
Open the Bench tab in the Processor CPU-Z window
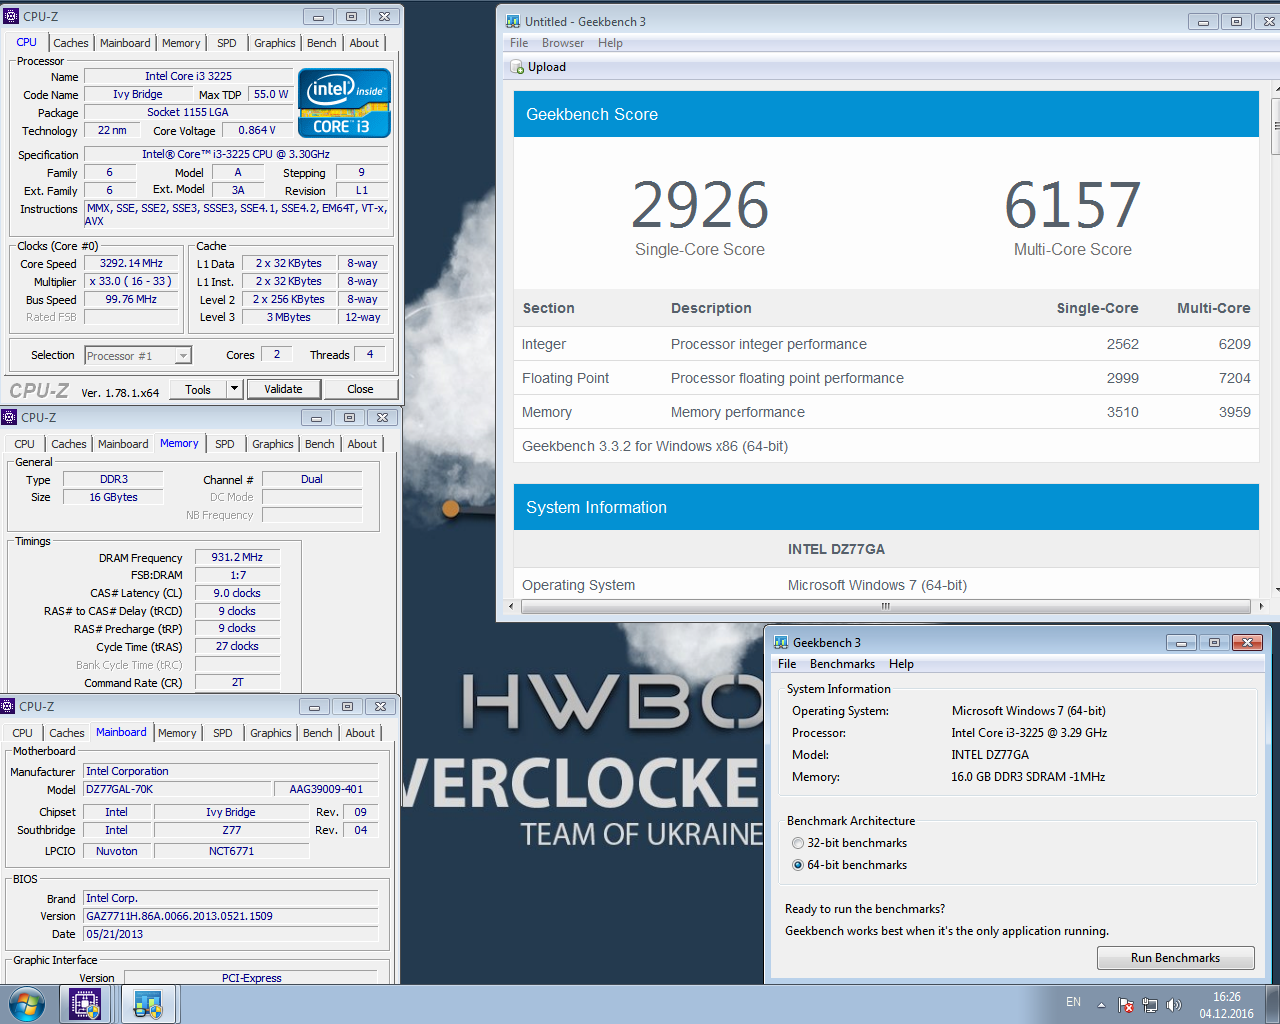point(322,43)
